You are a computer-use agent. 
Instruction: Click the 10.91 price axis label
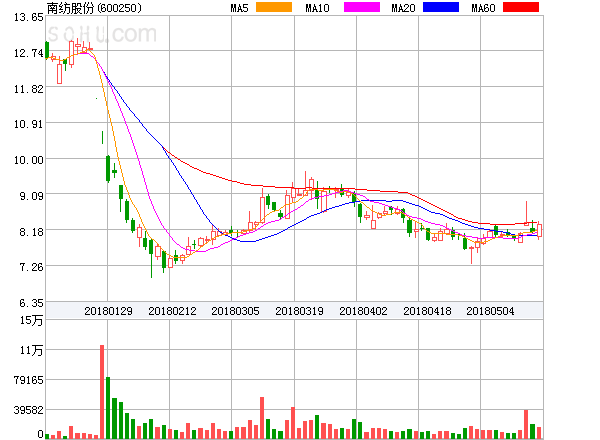pyautogui.click(x=29, y=124)
